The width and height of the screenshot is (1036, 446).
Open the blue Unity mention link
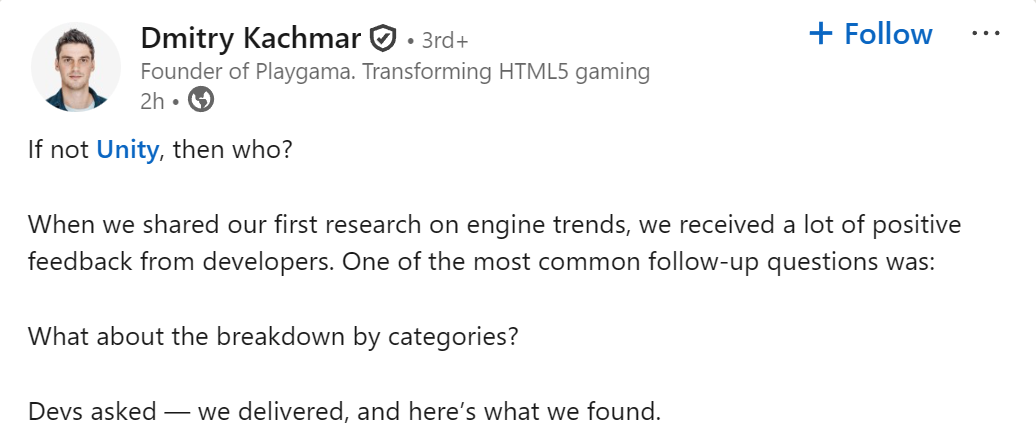point(127,153)
